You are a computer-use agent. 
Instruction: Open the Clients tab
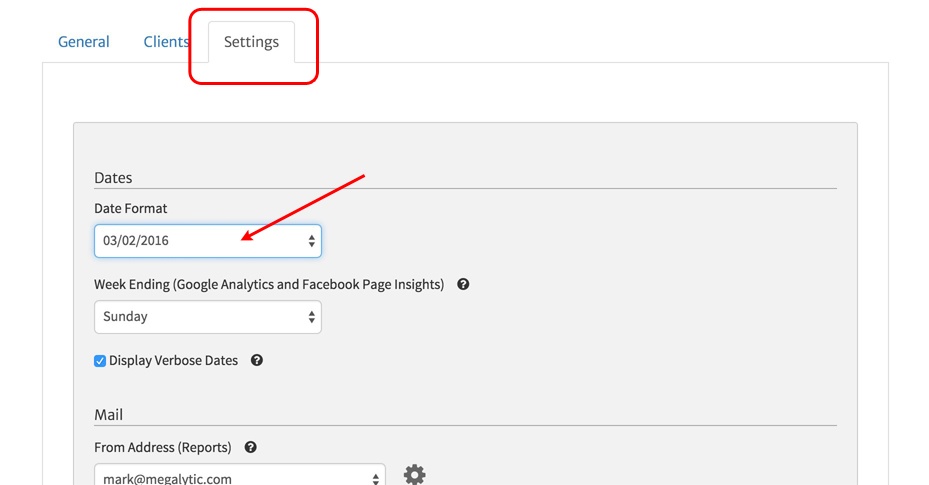tap(166, 42)
